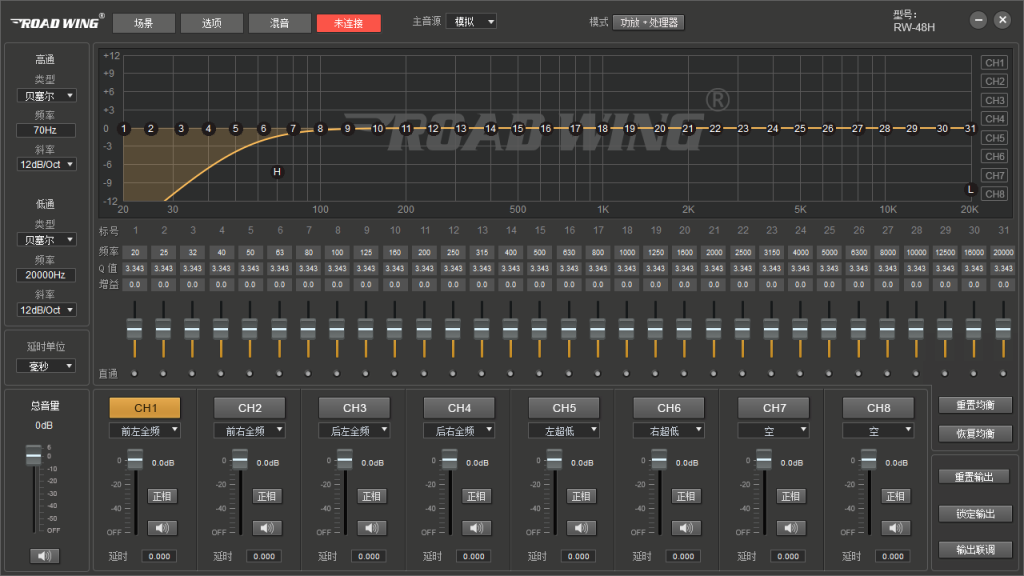Image resolution: width=1024 pixels, height=576 pixels.
Task: Mute the CH2 output speaker icon
Action: (266, 528)
